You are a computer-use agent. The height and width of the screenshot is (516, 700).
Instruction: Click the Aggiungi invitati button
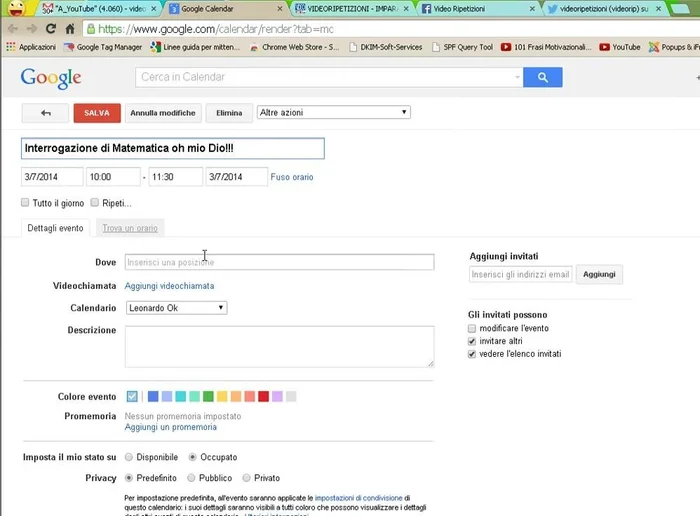(599, 274)
